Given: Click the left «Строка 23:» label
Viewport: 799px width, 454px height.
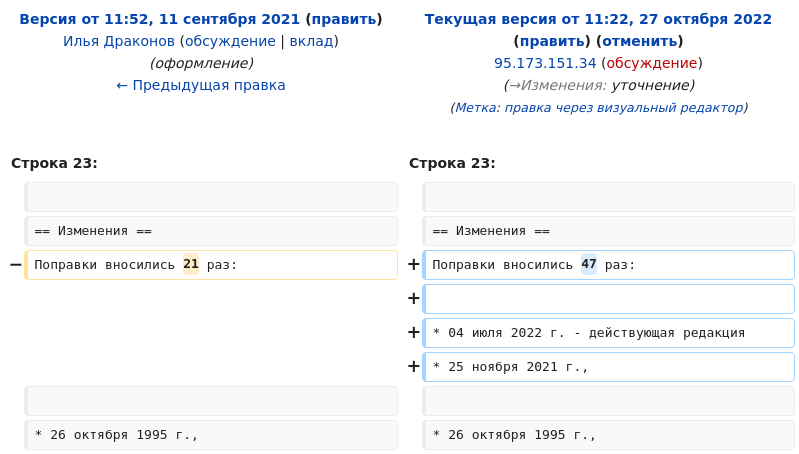Looking at the screenshot, I should pos(54,163).
